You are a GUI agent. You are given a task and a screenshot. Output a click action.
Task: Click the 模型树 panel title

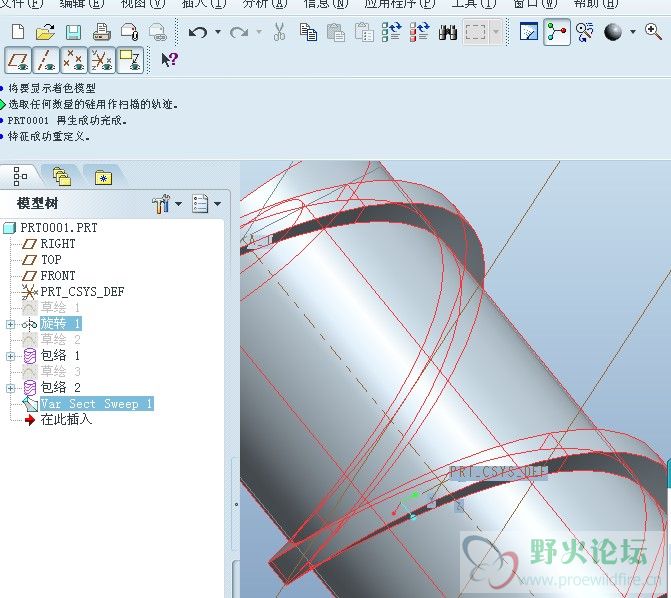37,203
